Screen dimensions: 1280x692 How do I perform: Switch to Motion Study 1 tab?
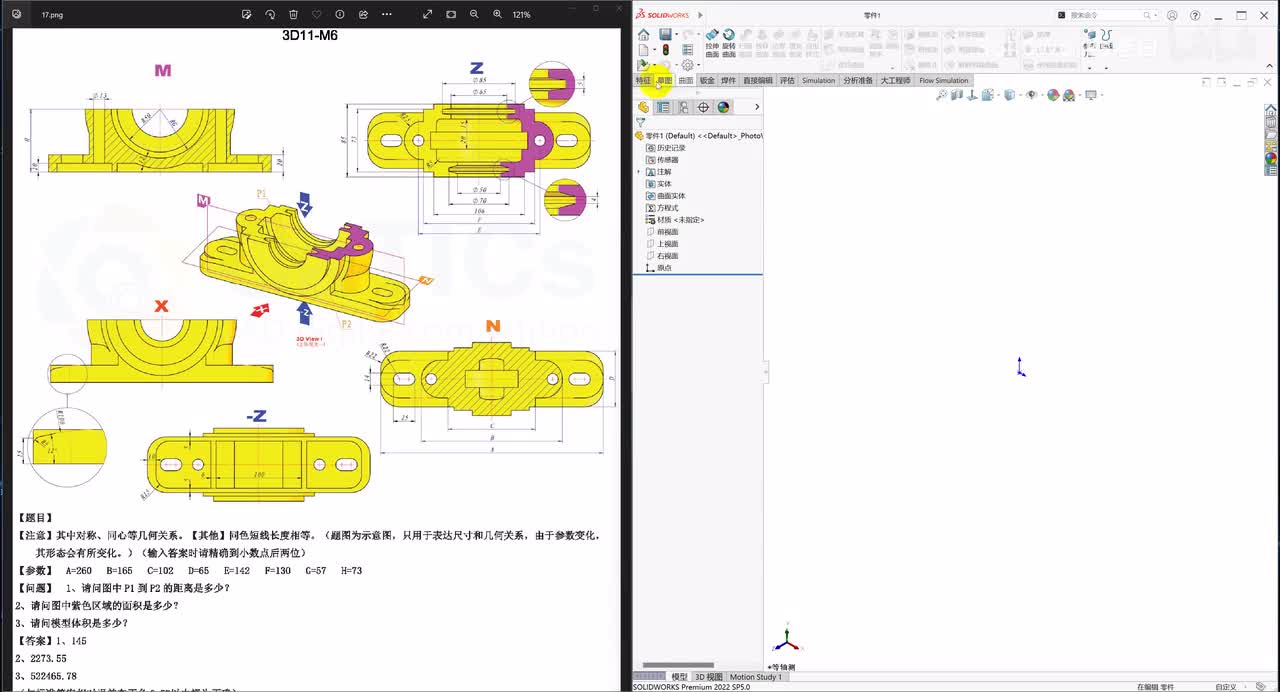pyautogui.click(x=756, y=677)
